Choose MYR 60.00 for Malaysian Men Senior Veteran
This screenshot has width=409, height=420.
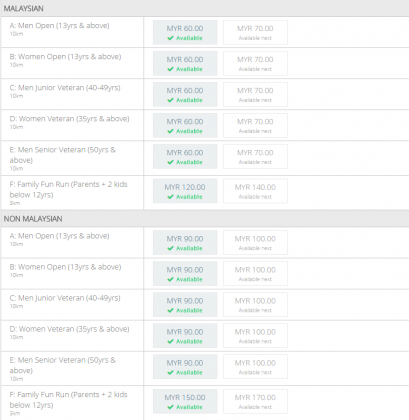coord(185,156)
